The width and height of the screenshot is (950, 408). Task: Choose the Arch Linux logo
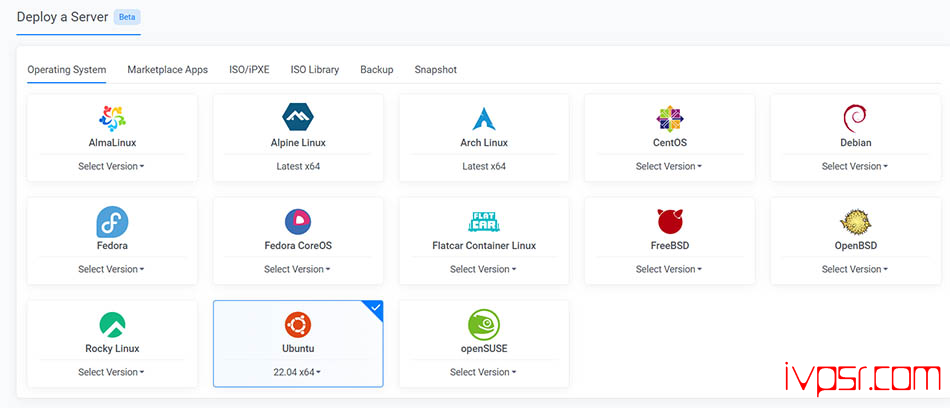pyautogui.click(x=484, y=118)
